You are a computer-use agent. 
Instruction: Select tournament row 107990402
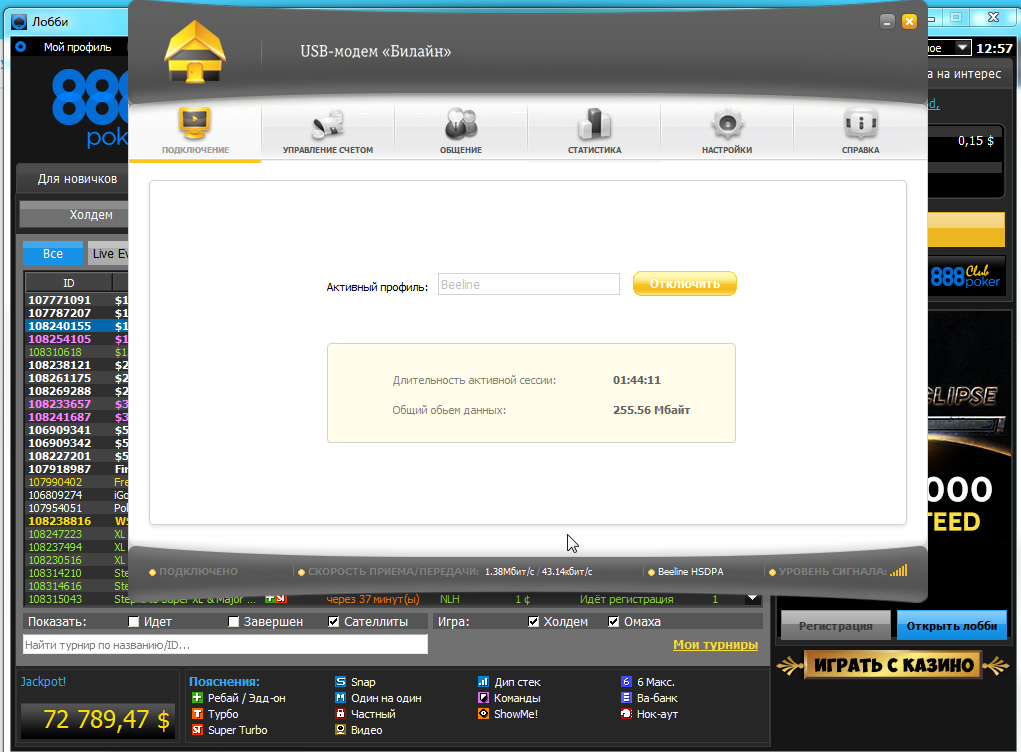click(77, 482)
